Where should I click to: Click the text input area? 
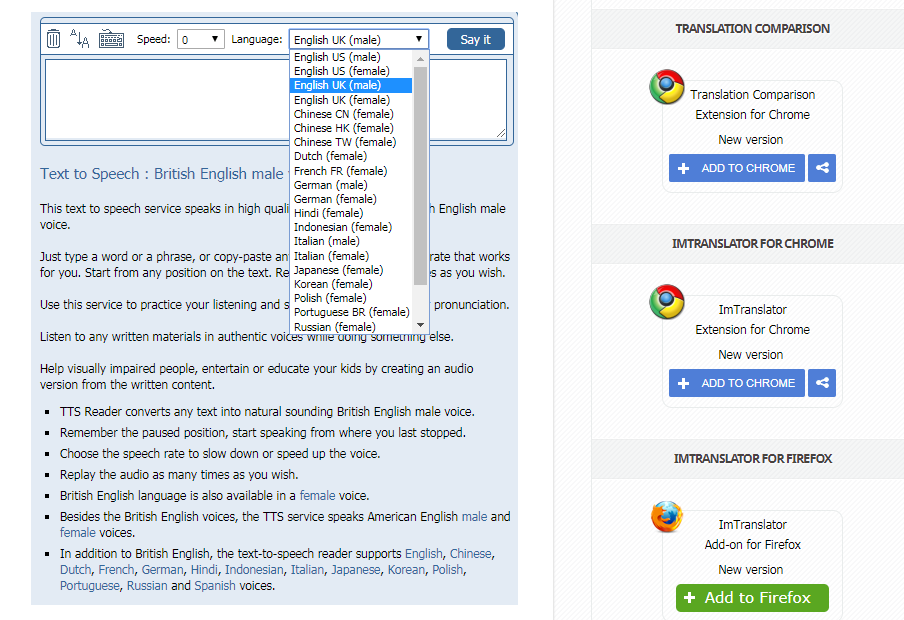[276, 100]
